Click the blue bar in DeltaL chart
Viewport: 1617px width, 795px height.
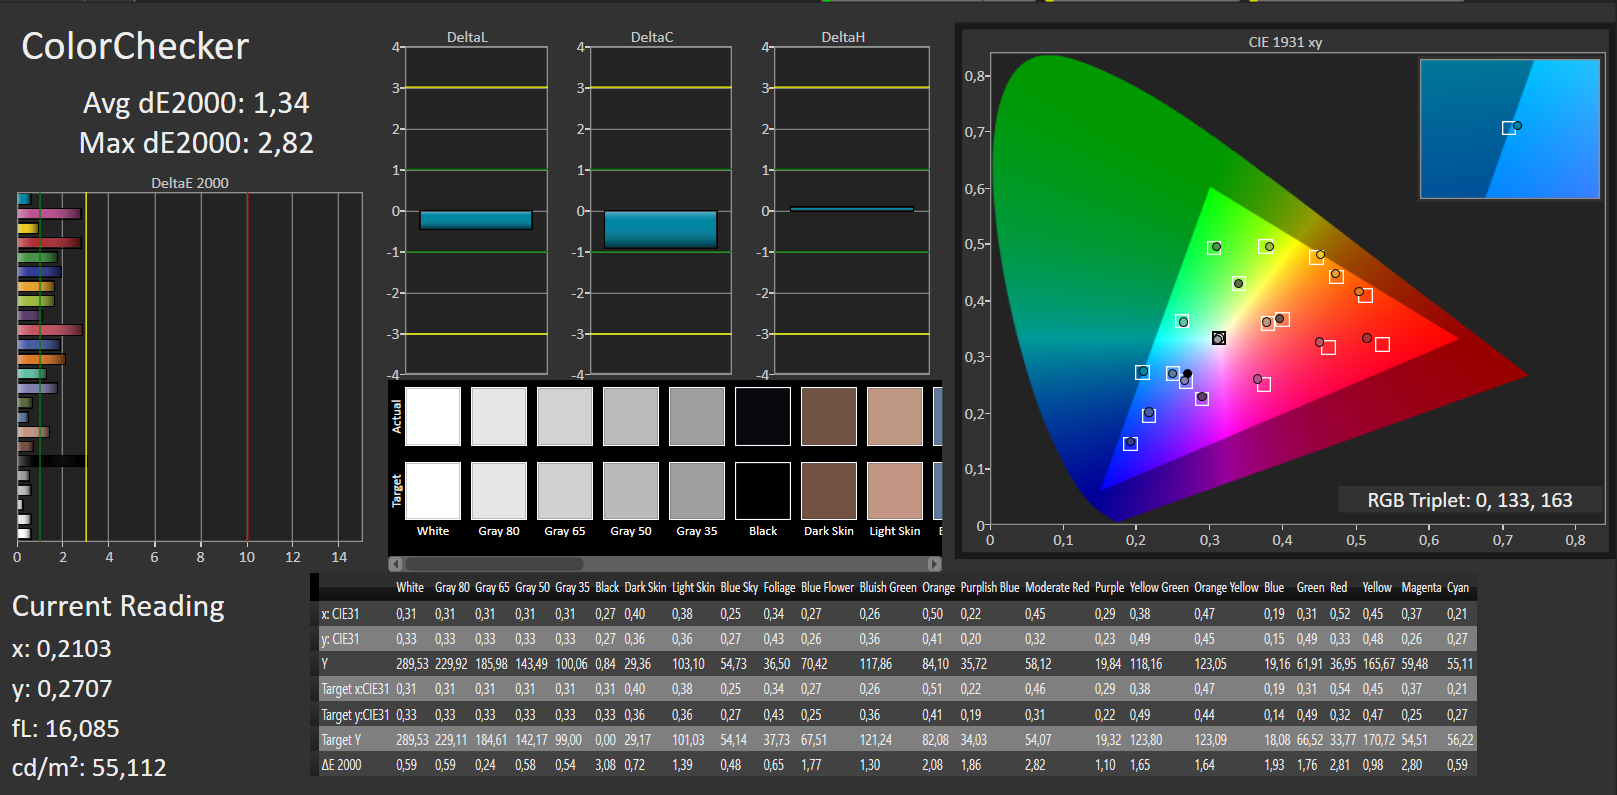click(476, 220)
